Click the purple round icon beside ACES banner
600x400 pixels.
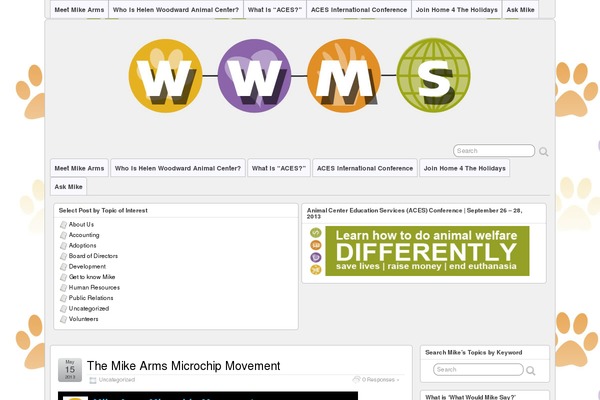pos(316,257)
